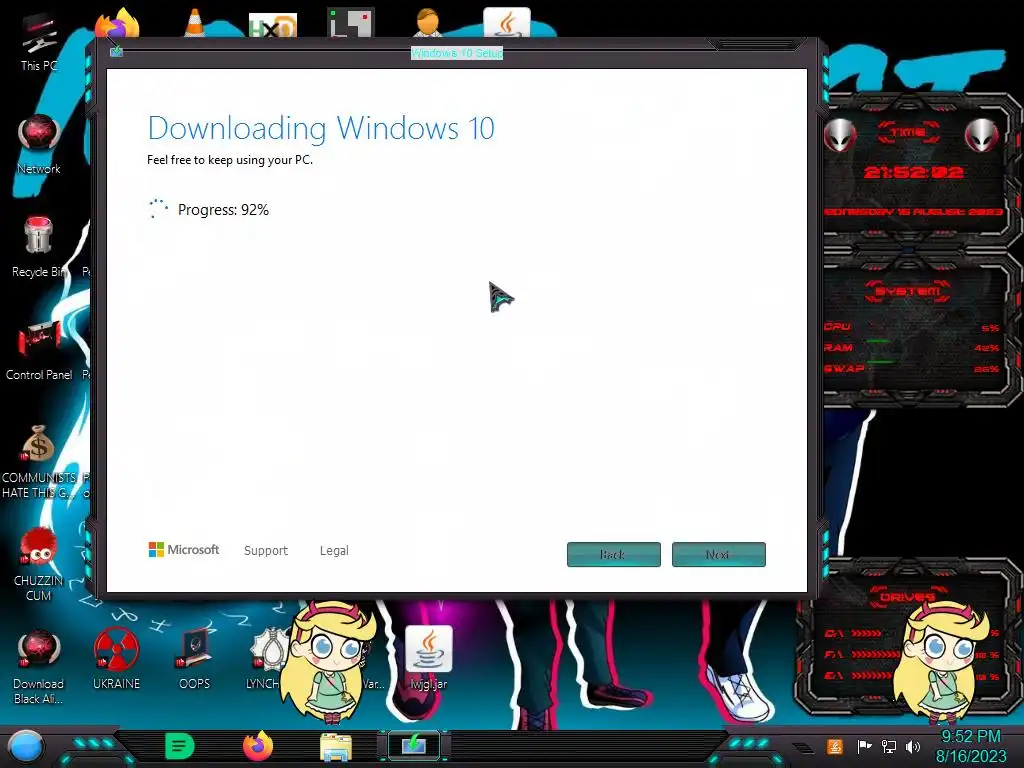The height and width of the screenshot is (768, 1024).
Task: Click the SYSTEM widget SWAP row
Action: pyautogui.click(x=912, y=368)
